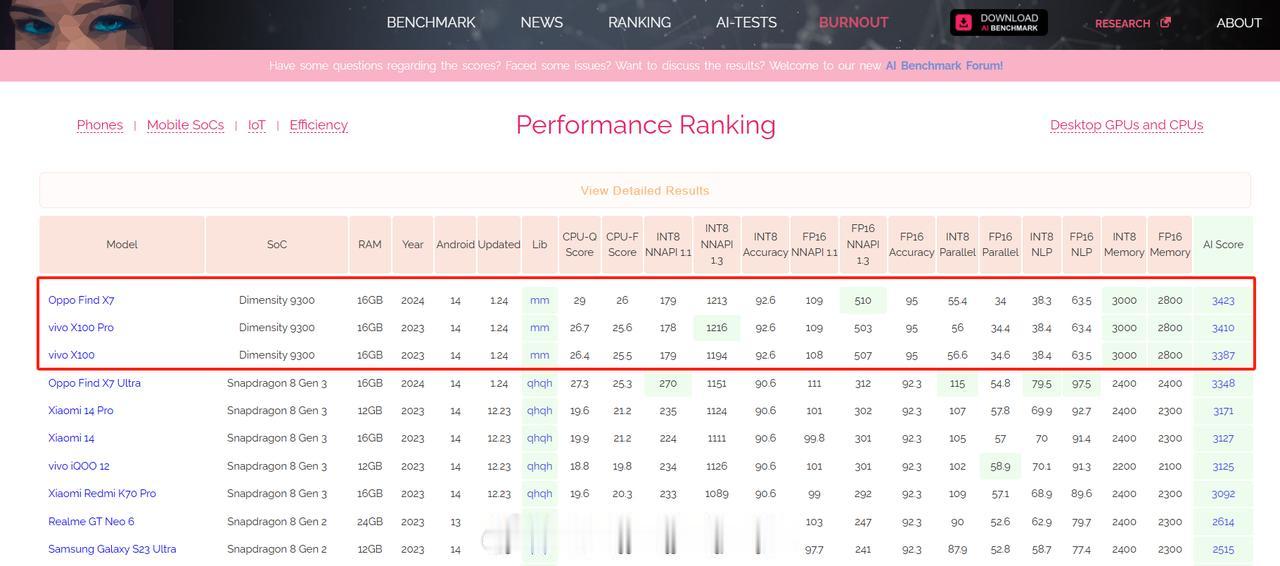
Task: Open the Samsung Galaxy S23 Ultra link
Action: tap(112, 549)
